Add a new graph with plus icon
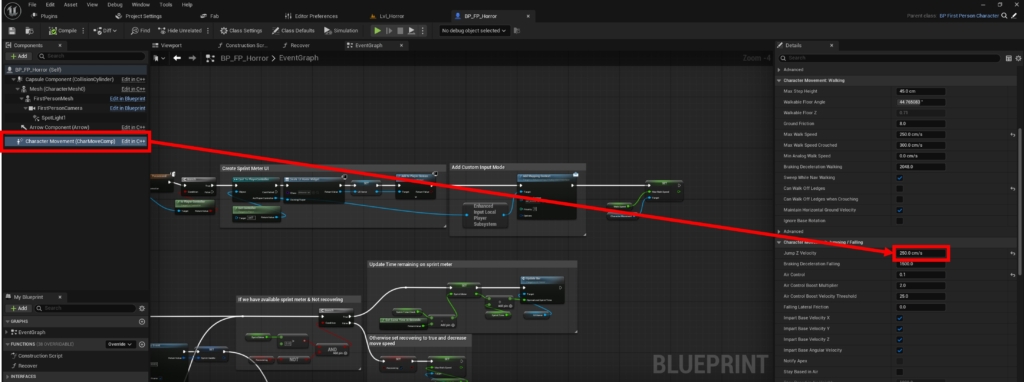This screenshot has width=1024, height=382. pyautogui.click(x=142, y=322)
